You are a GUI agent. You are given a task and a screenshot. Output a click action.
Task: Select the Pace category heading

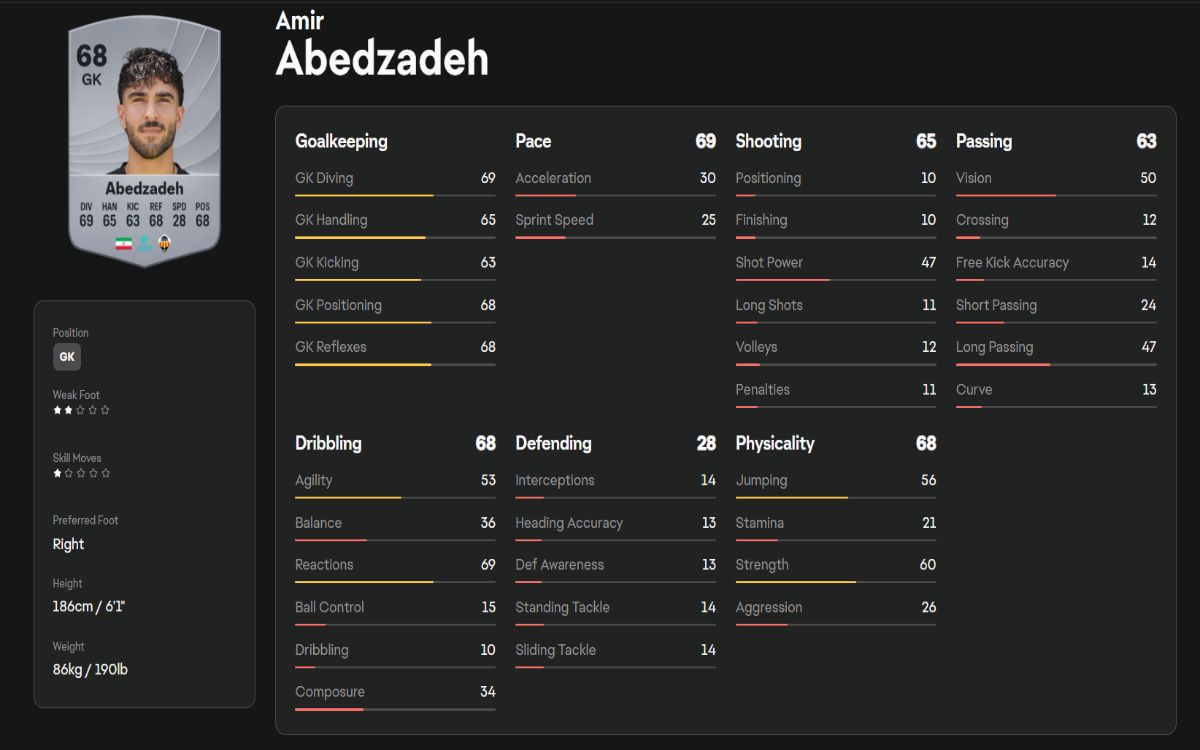click(533, 141)
